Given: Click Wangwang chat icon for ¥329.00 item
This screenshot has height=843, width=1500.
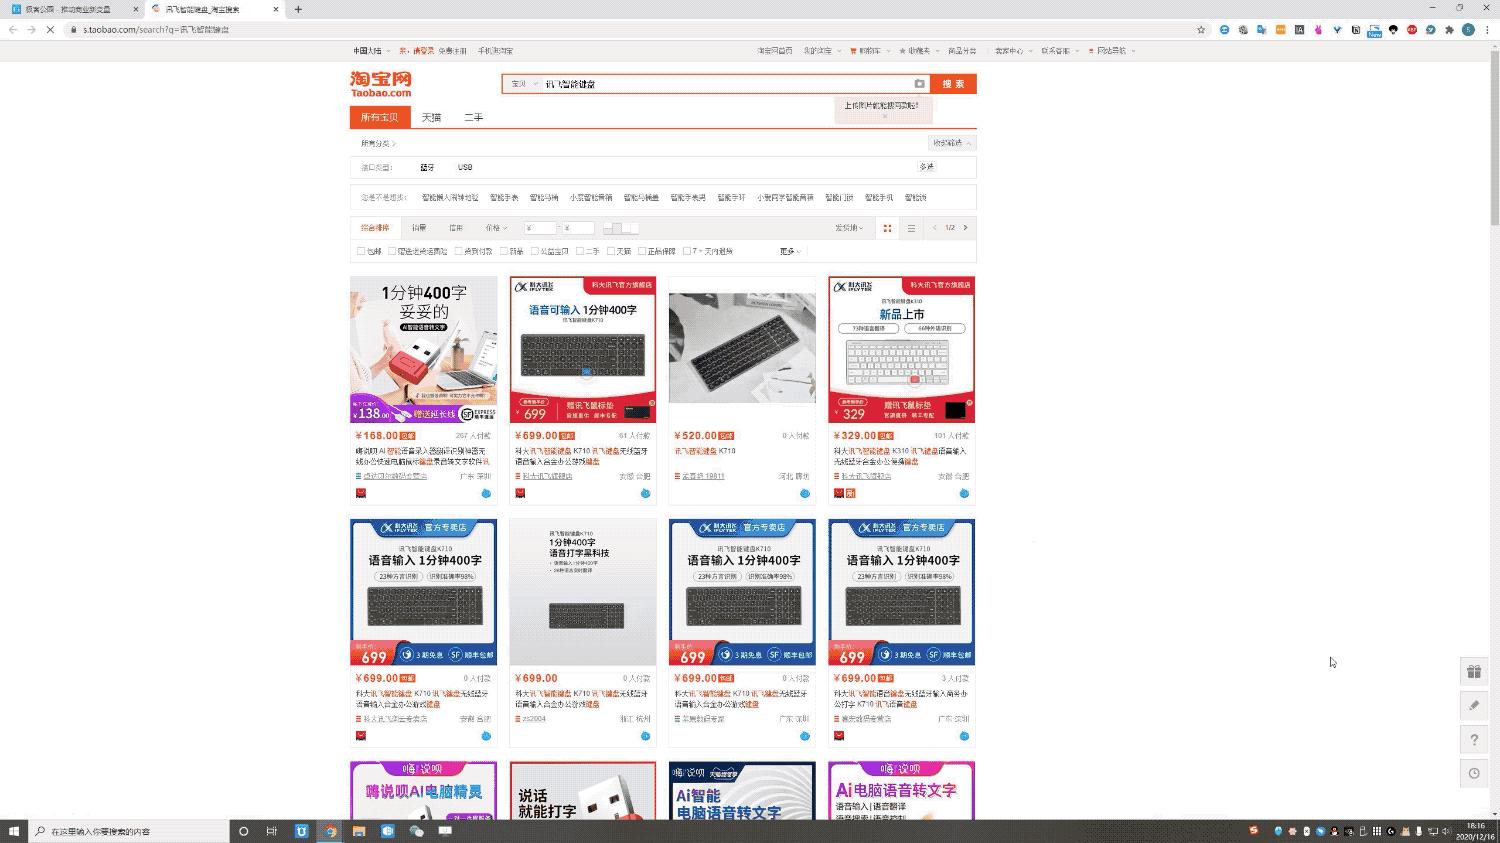Looking at the screenshot, I should [x=964, y=493].
